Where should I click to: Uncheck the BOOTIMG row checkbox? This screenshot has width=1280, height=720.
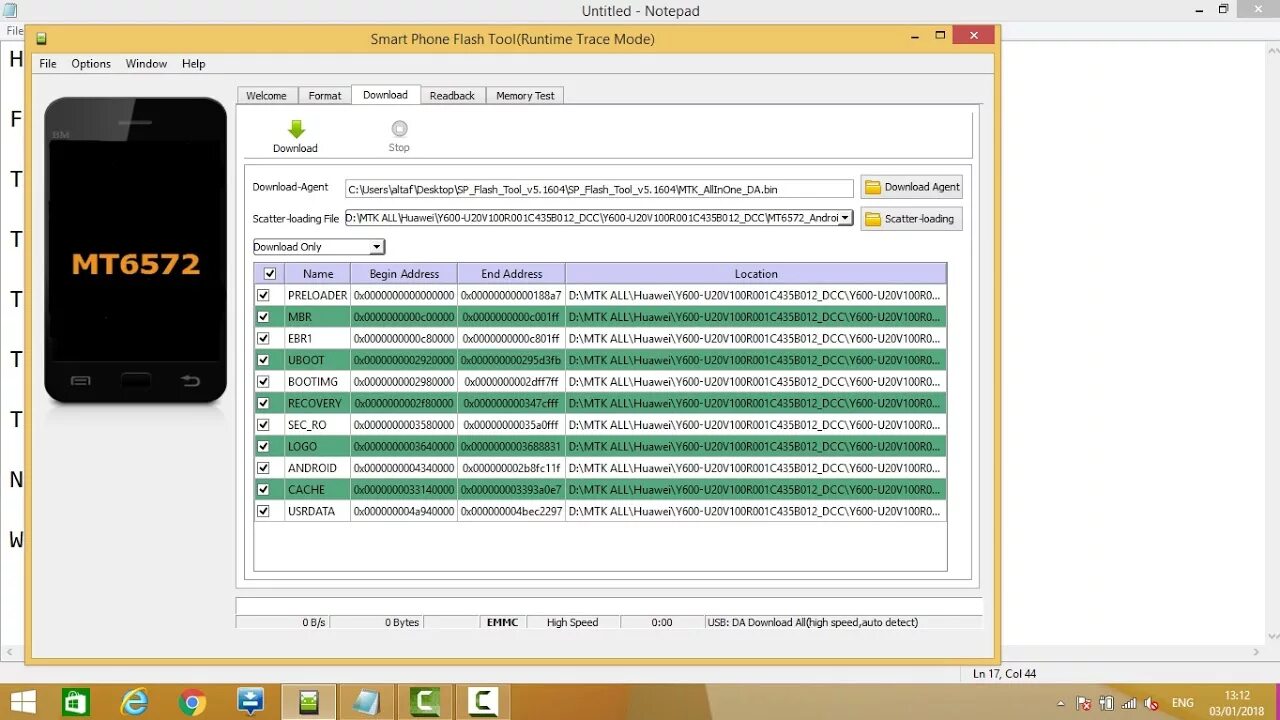pos(263,381)
